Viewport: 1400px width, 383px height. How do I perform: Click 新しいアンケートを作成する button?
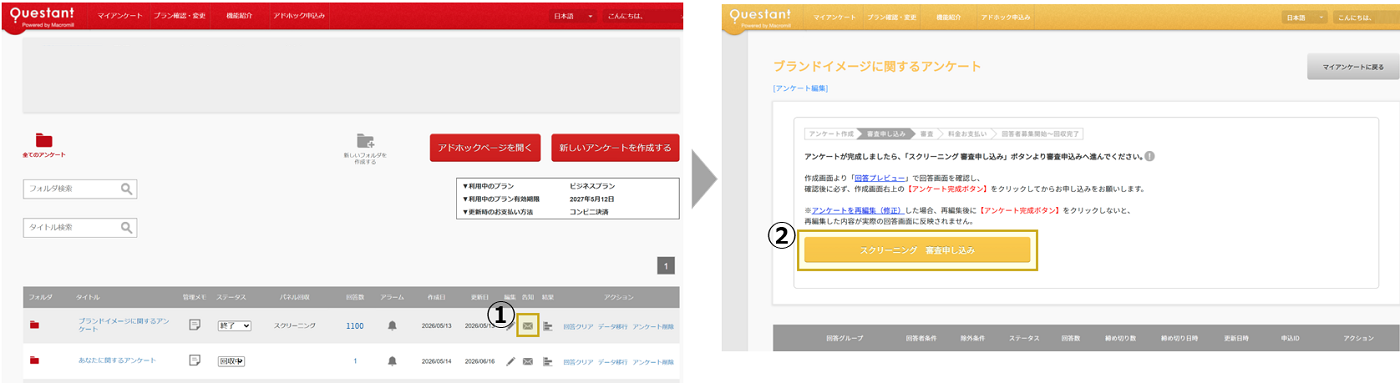615,147
